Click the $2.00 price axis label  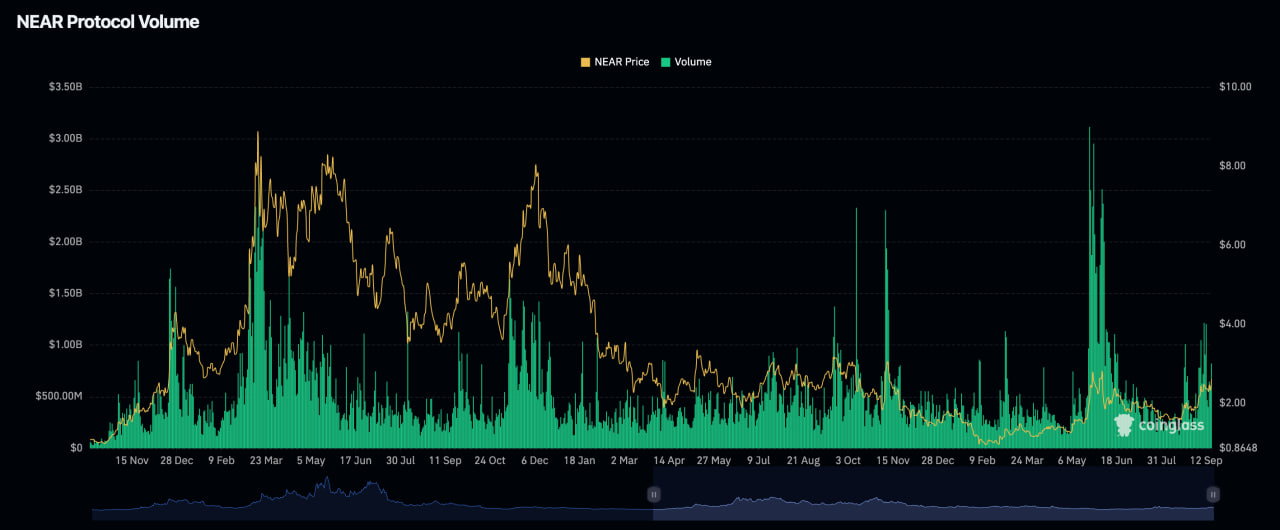[x=1232, y=403]
